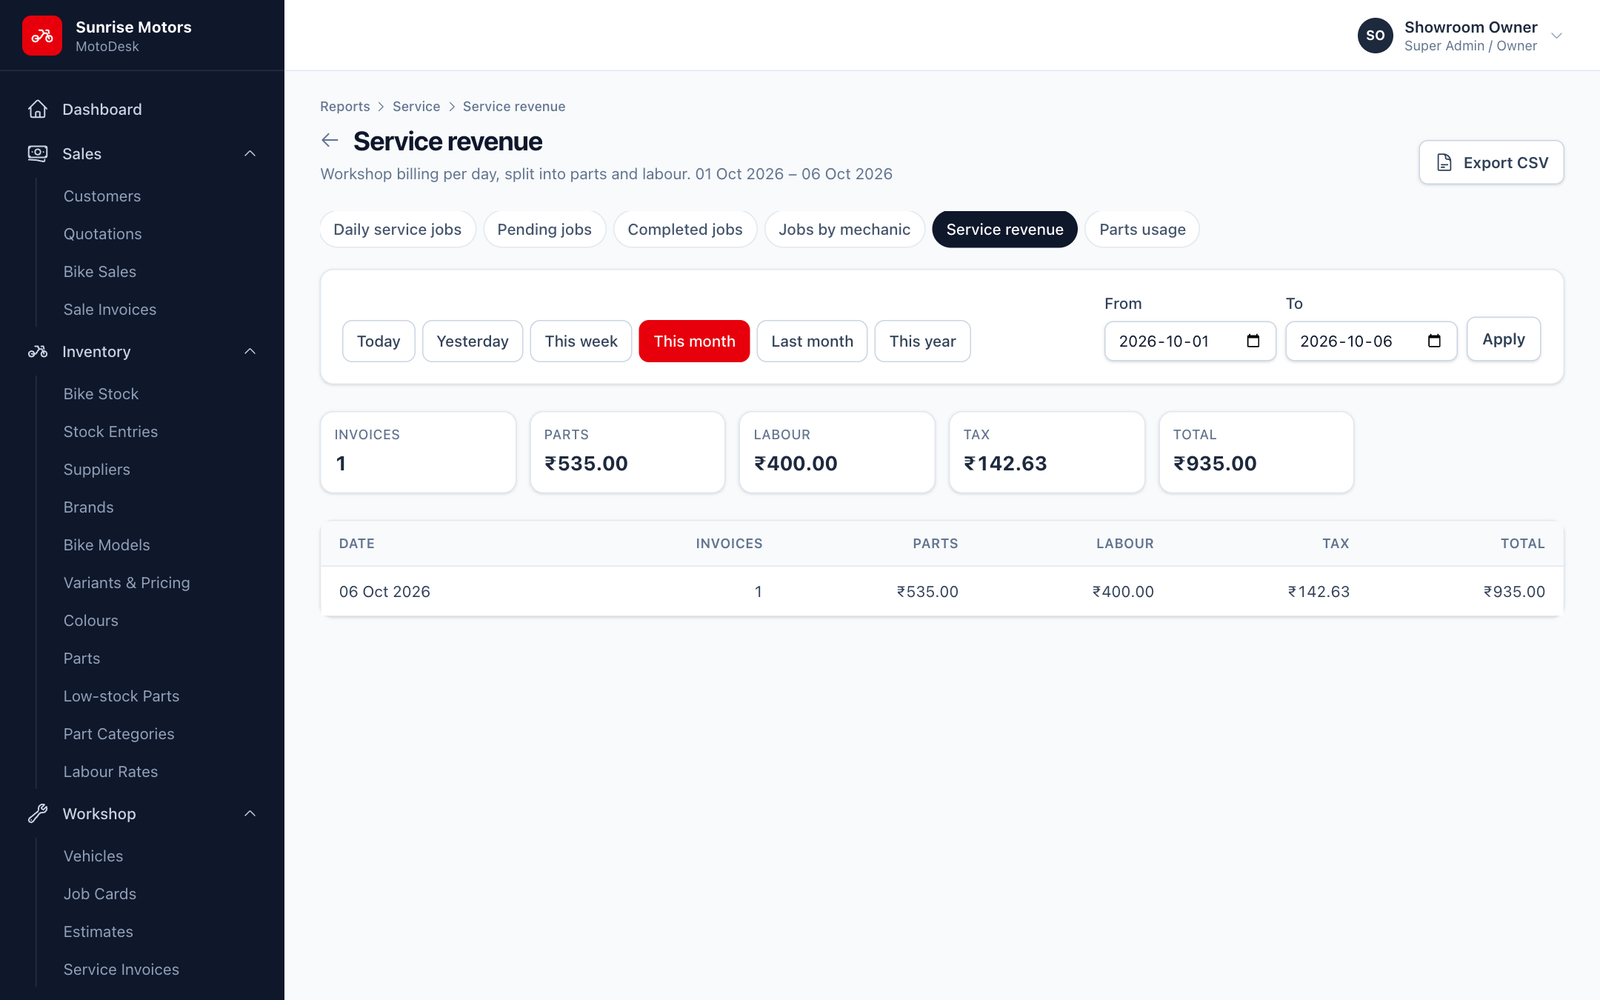This screenshot has width=1600, height=1000.
Task: Click the back arrow beside Service revenue
Action: [330, 141]
